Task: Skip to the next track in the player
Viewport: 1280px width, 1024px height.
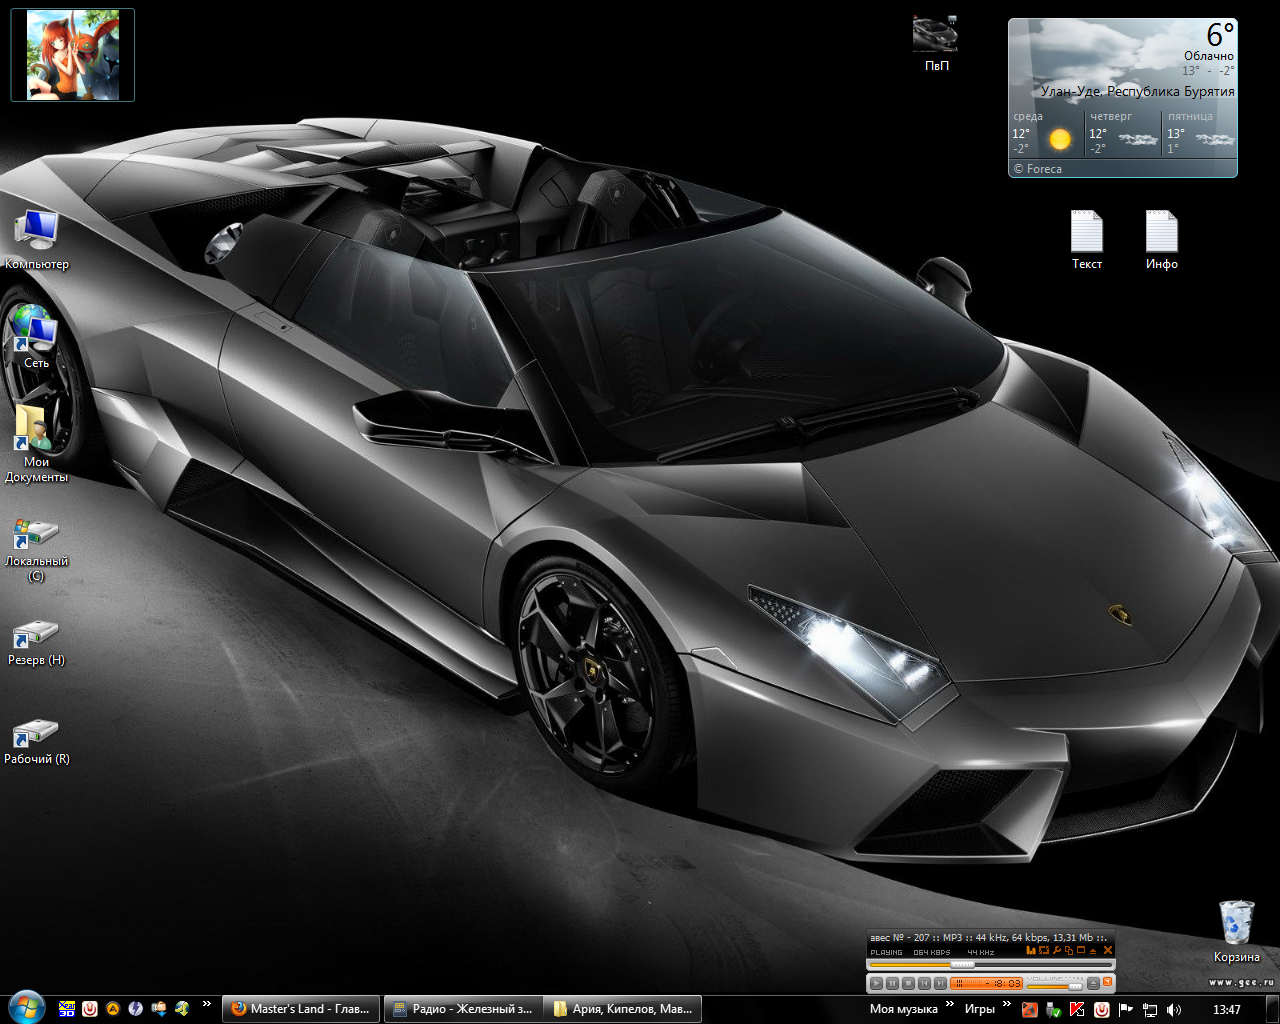Action: [x=940, y=984]
